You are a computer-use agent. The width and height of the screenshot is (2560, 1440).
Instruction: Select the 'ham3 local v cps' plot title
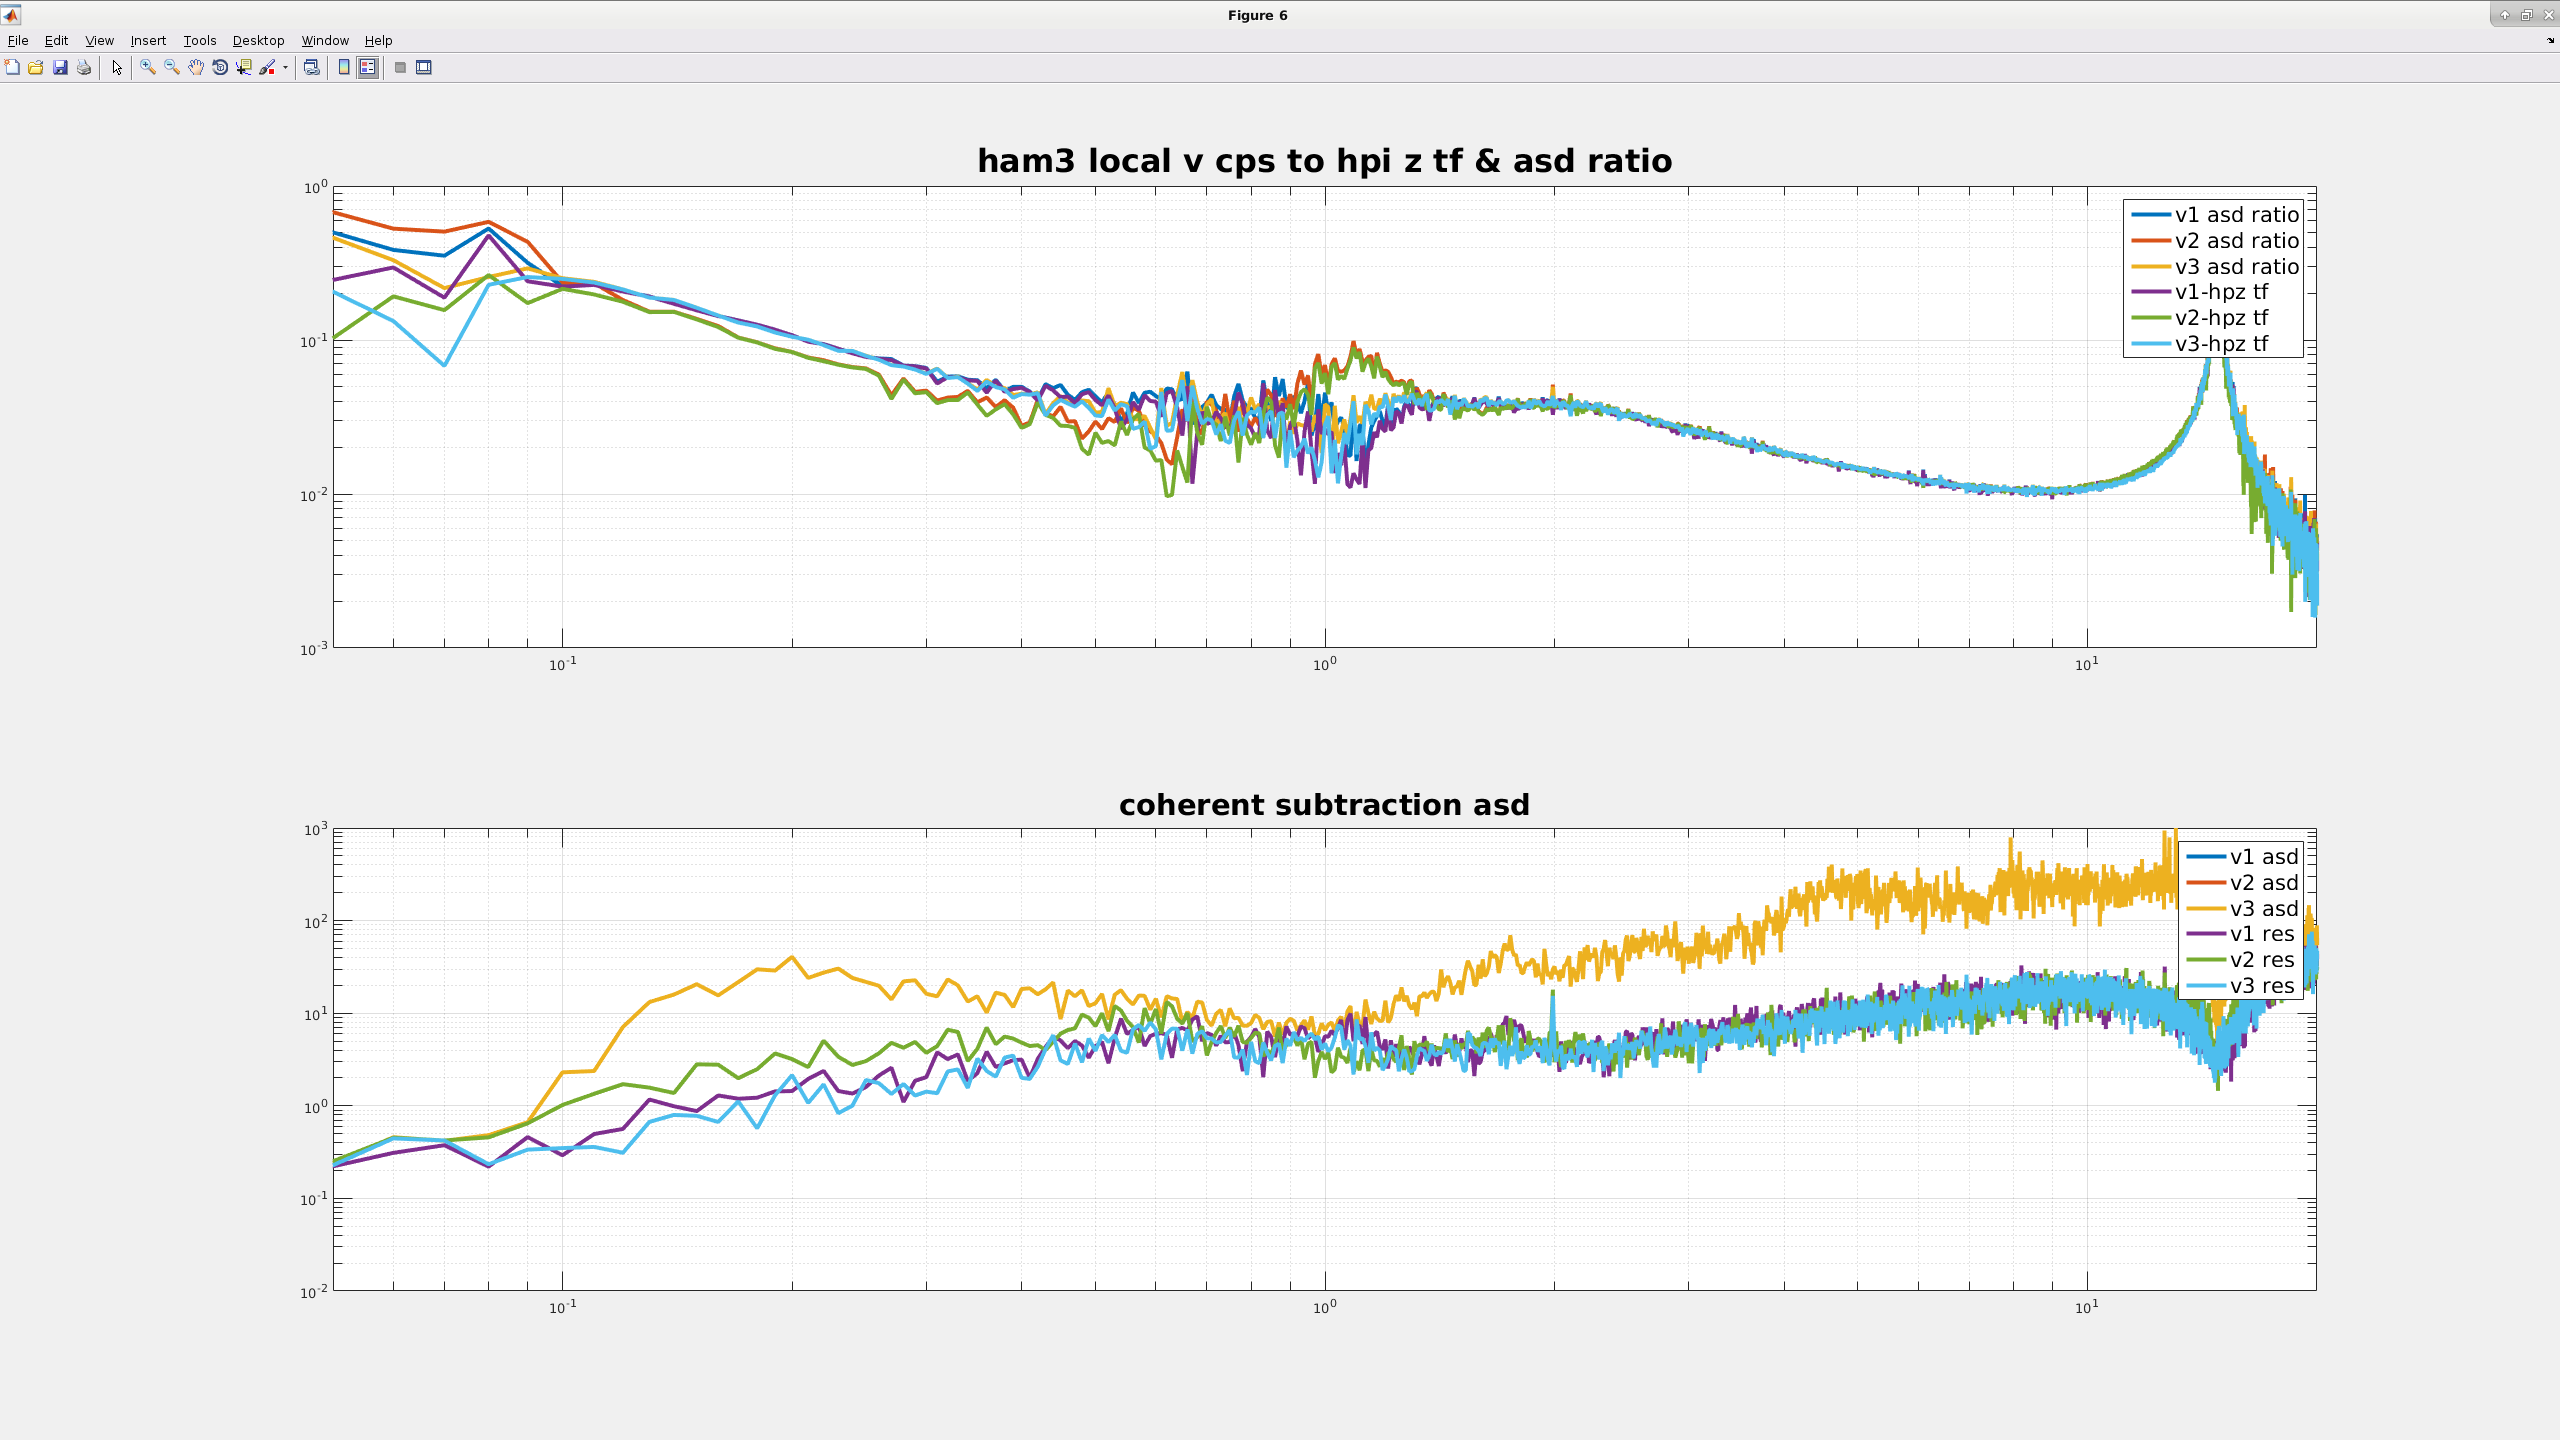(x=1324, y=161)
